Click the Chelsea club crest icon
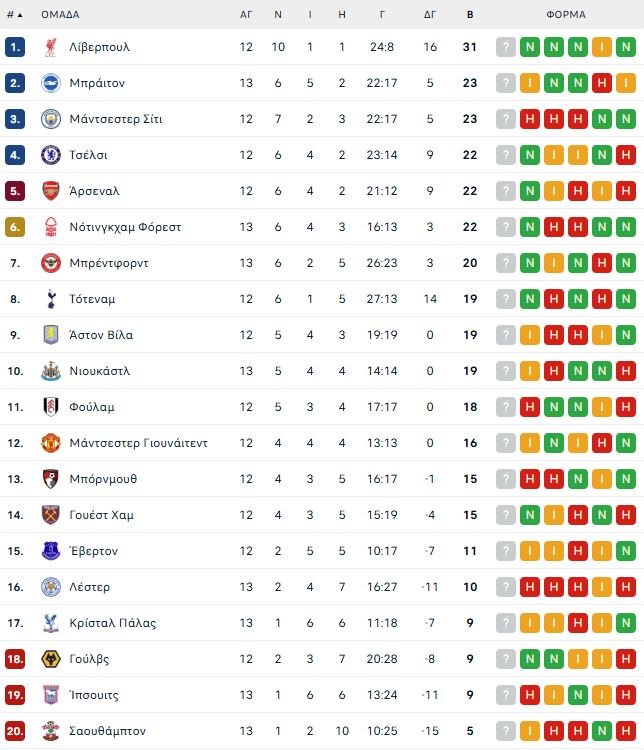This screenshot has height=750, width=644. pyautogui.click(x=51, y=155)
